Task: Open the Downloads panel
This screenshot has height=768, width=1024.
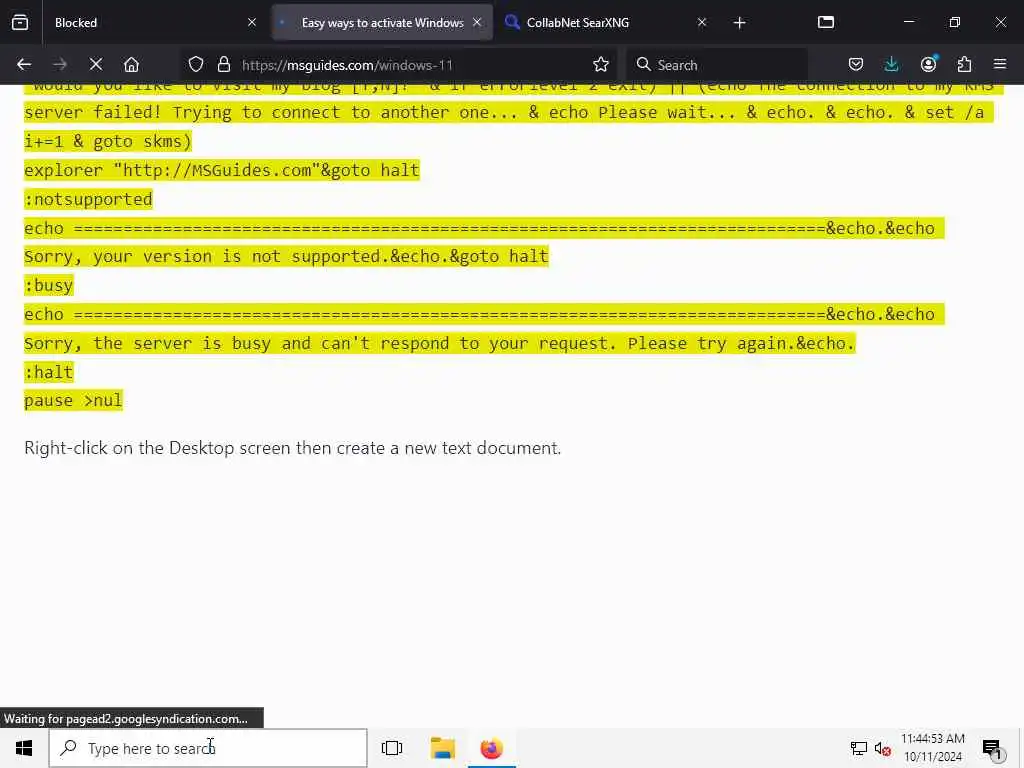Action: [891, 65]
